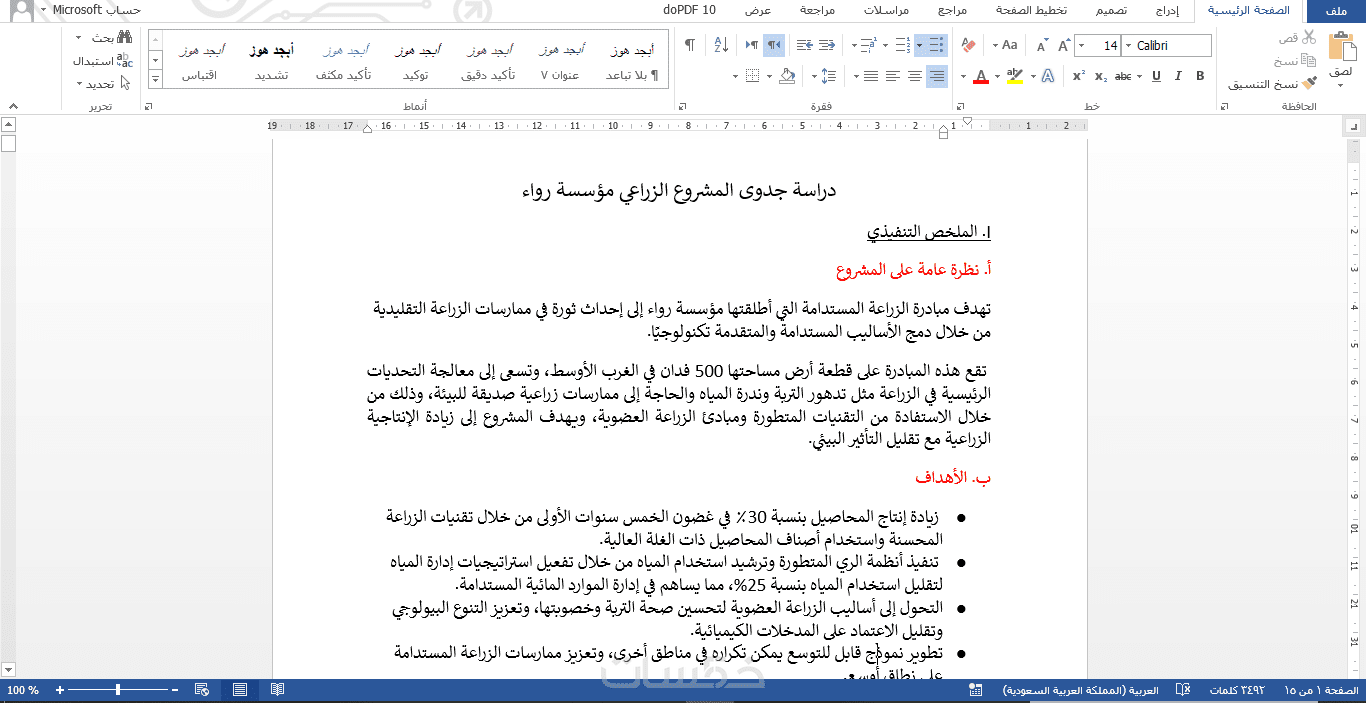
Task: Click the Microsoft account (حساب Microsoft) link
Action: (96, 10)
